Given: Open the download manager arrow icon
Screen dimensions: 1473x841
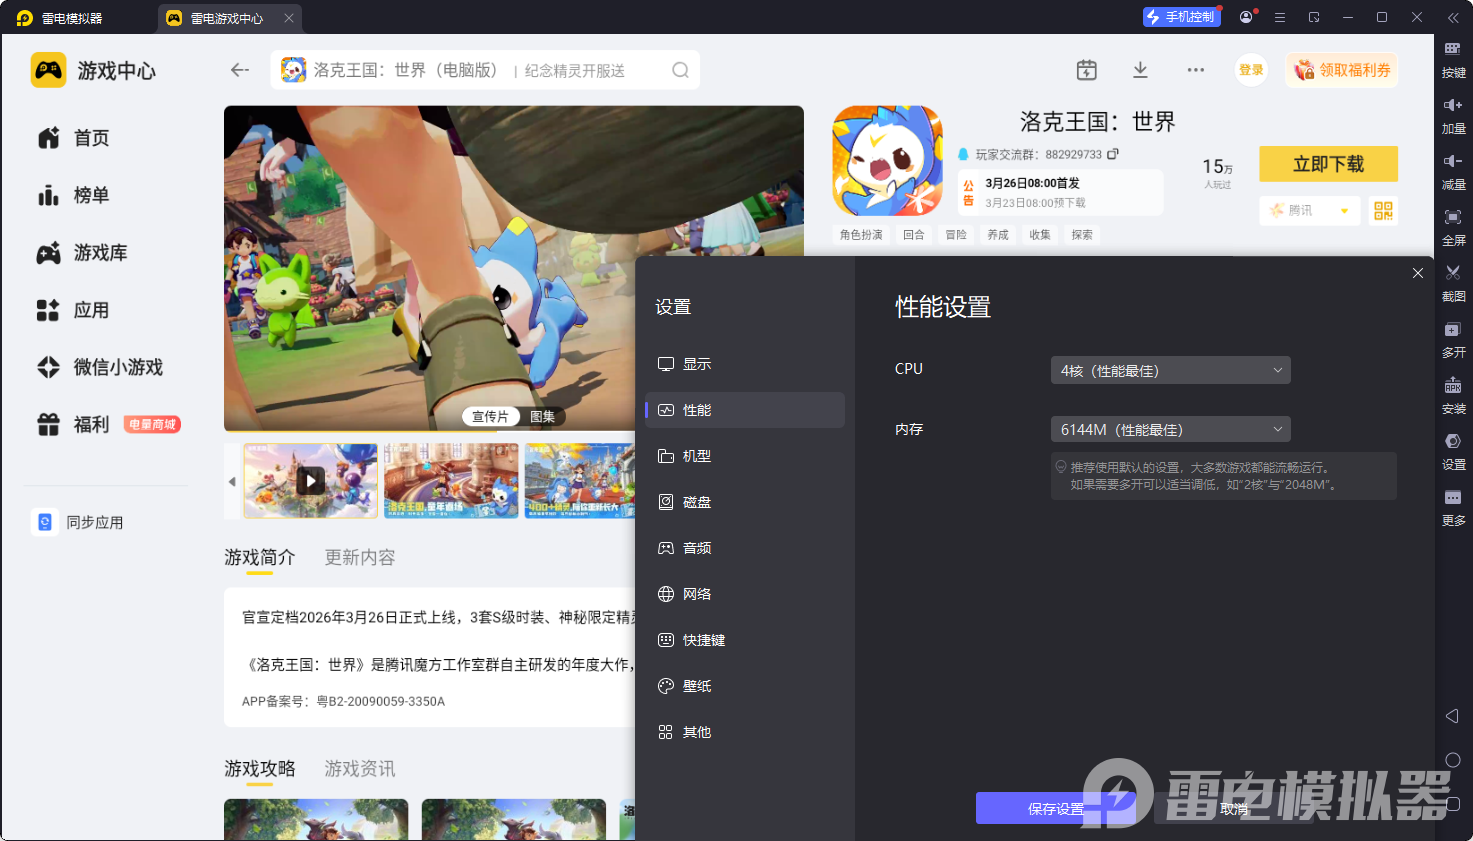Looking at the screenshot, I should pos(1140,70).
